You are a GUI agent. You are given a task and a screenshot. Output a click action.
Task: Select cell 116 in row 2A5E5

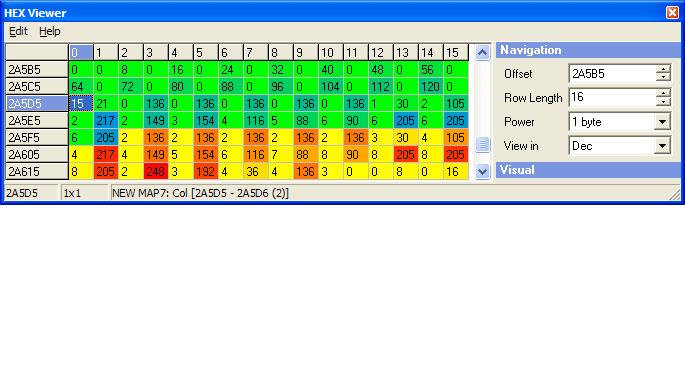(x=256, y=121)
